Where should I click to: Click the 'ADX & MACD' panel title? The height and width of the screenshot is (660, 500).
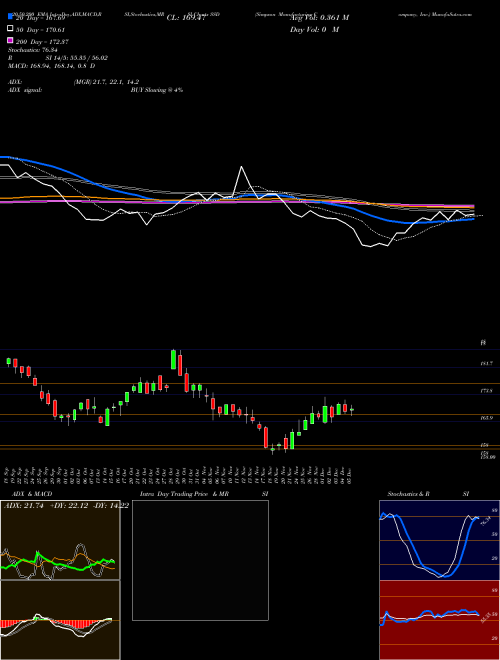point(32,494)
